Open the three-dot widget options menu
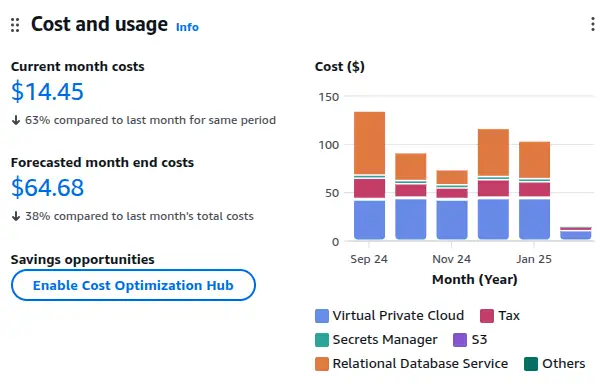This screenshot has width=608, height=384. [x=592, y=24]
